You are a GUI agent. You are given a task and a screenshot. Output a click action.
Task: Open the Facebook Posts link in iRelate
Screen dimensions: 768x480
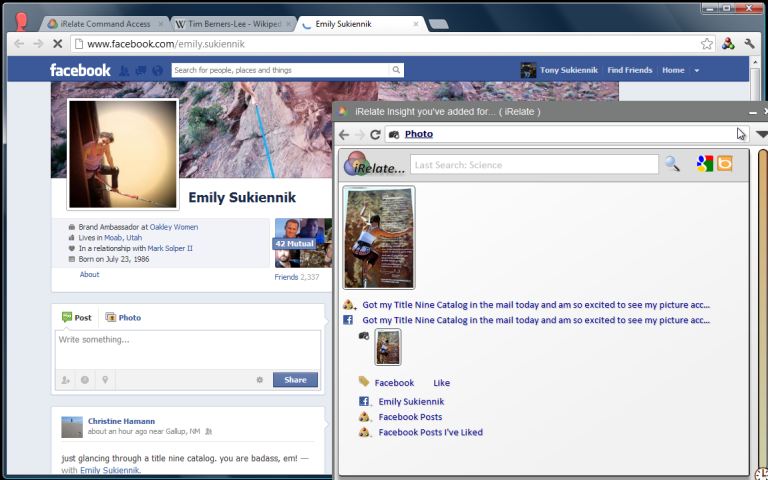coord(410,417)
